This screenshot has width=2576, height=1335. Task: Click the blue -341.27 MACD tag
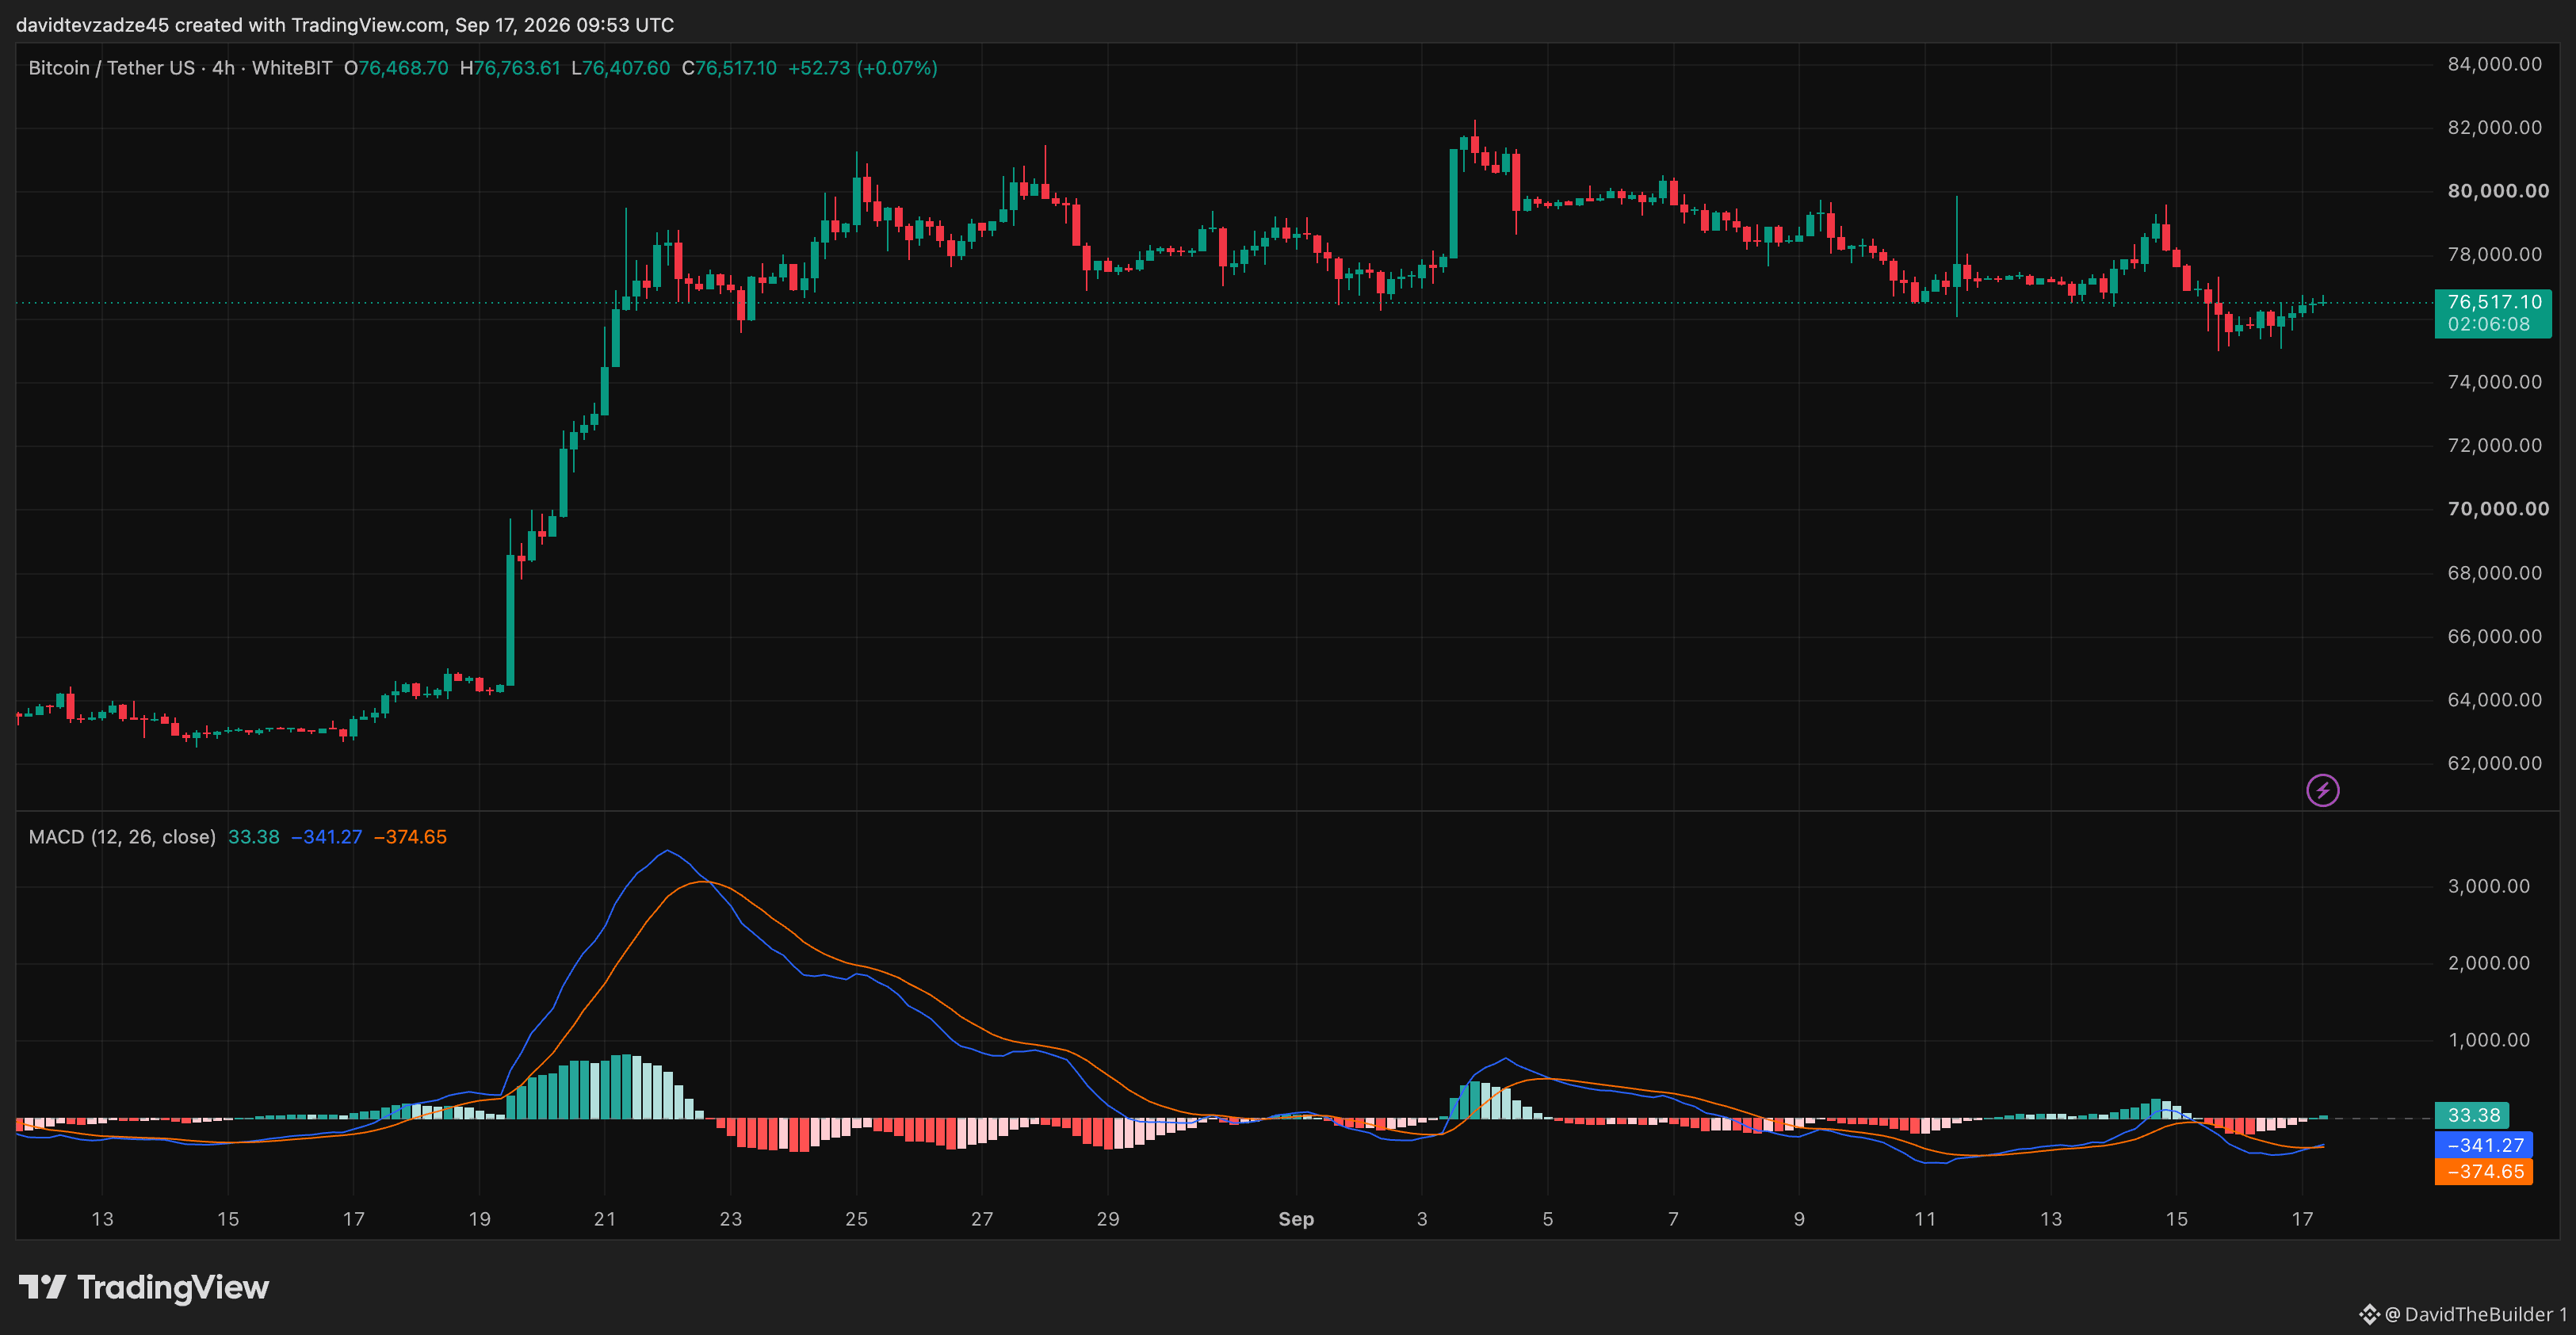point(2483,1145)
